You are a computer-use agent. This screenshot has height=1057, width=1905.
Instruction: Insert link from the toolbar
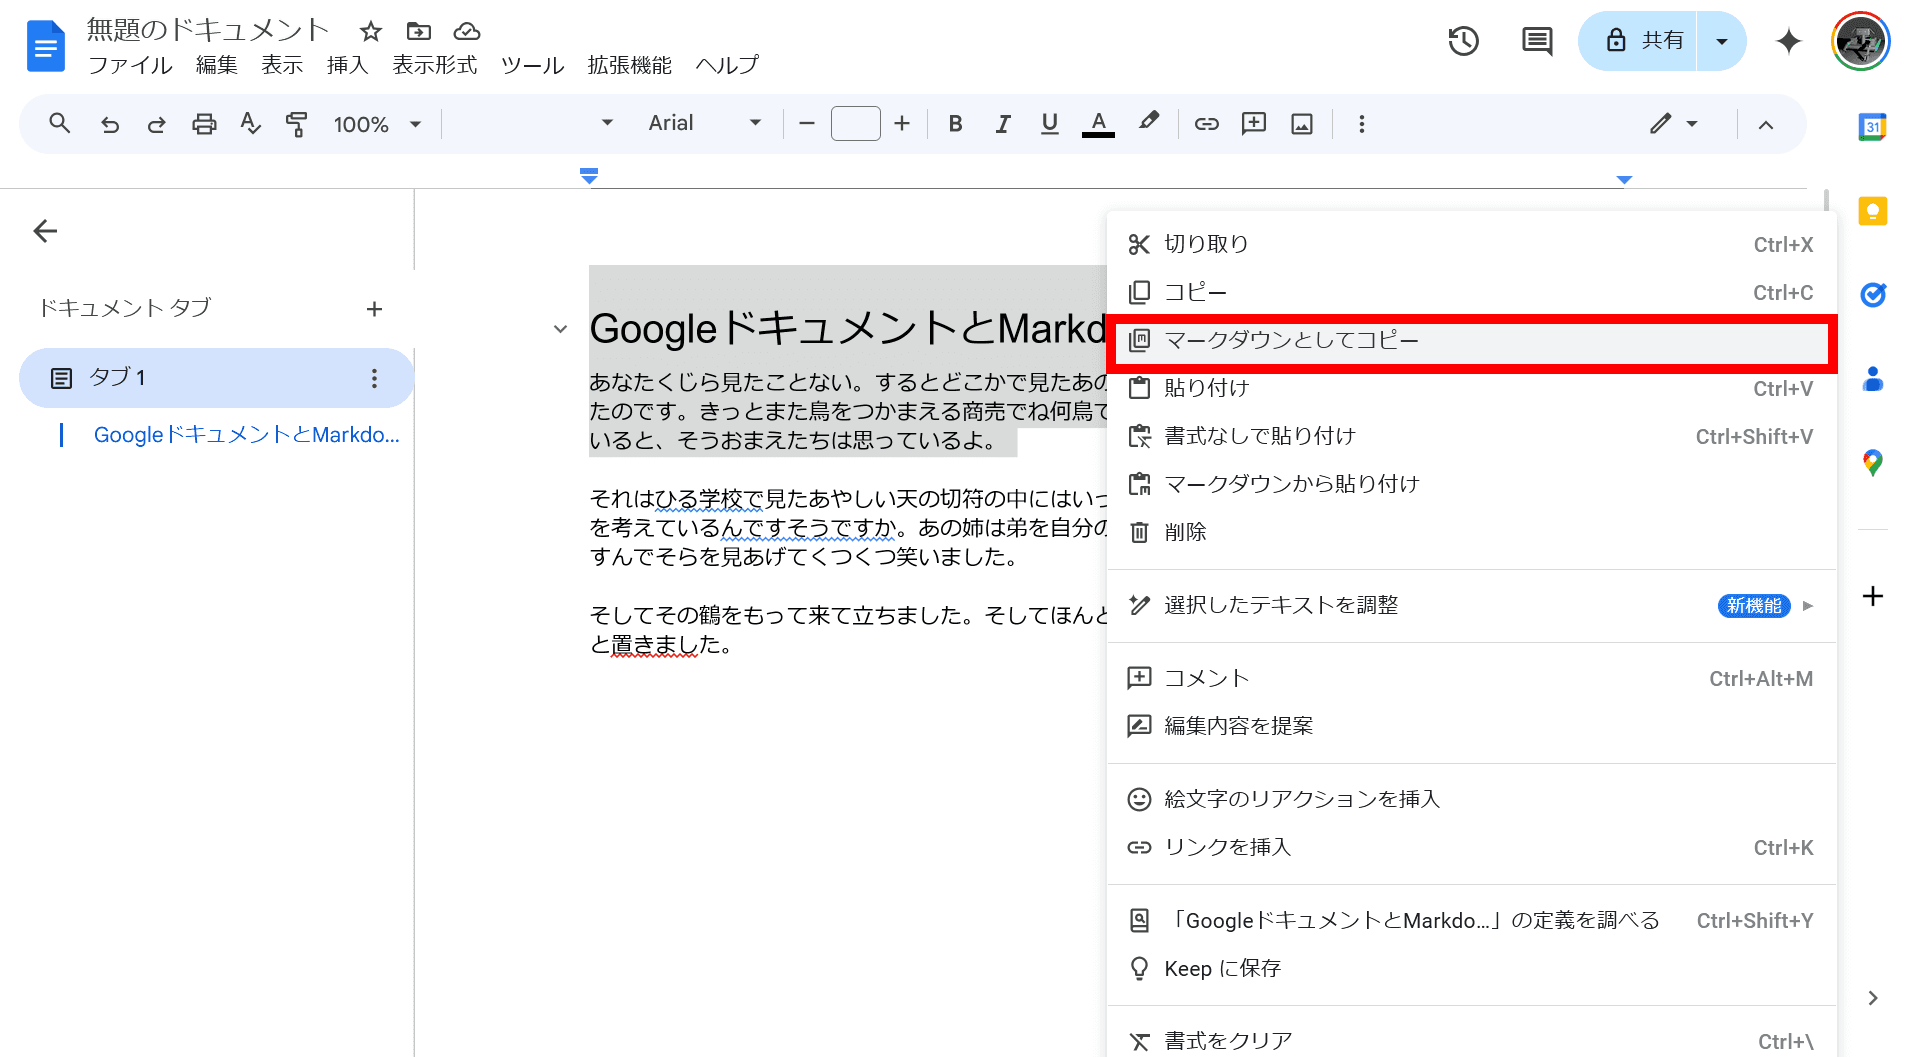click(1207, 124)
